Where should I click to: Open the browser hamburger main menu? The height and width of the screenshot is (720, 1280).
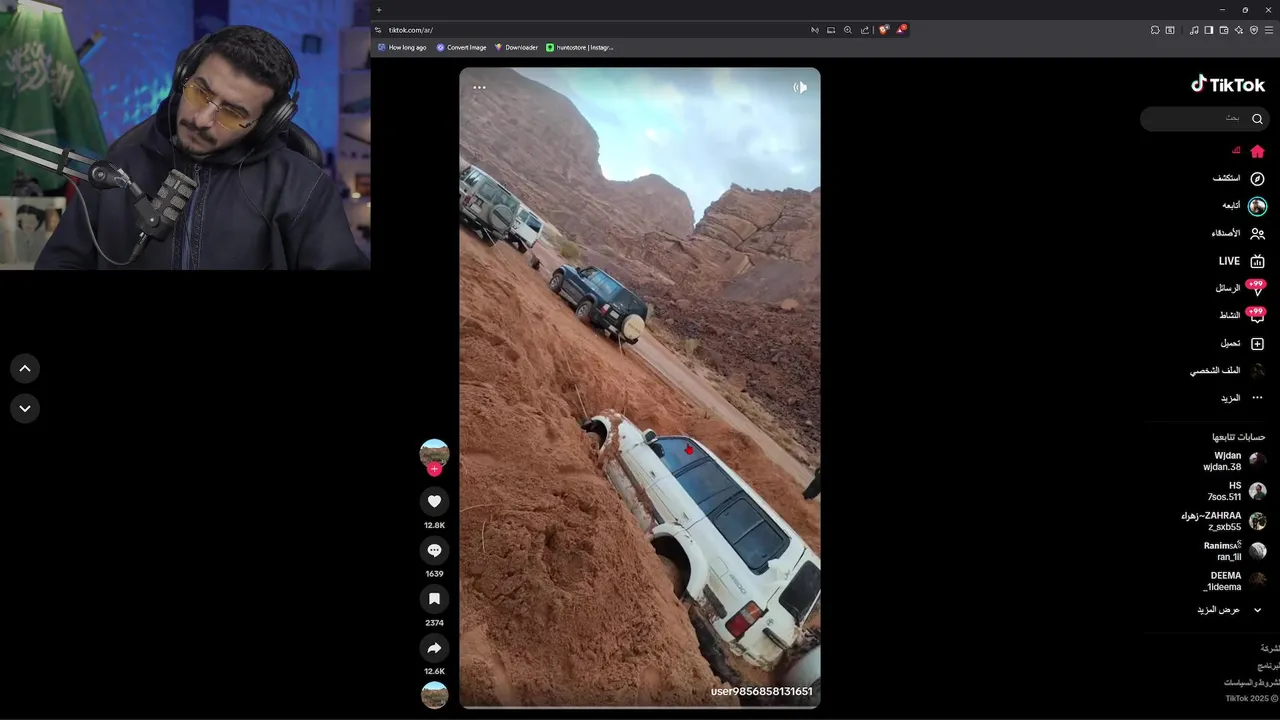pos(1270,30)
